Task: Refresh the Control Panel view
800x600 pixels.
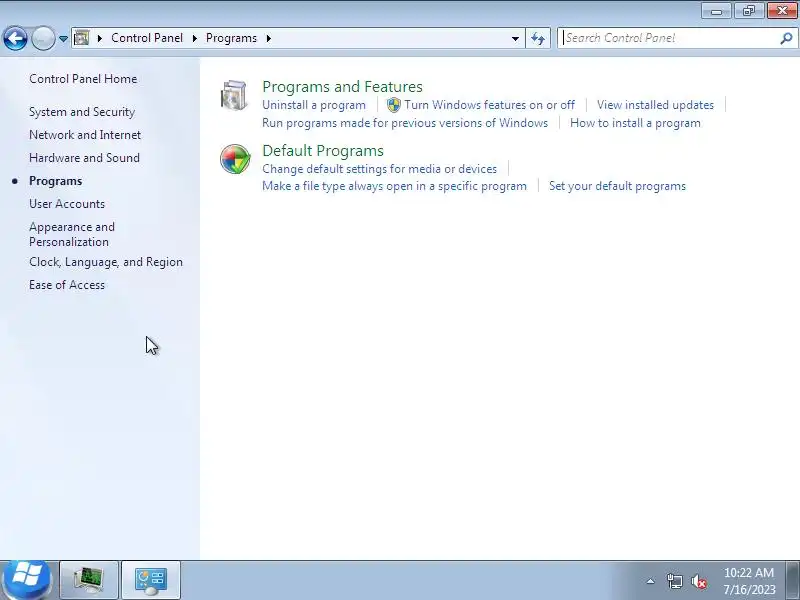Action: [538, 38]
